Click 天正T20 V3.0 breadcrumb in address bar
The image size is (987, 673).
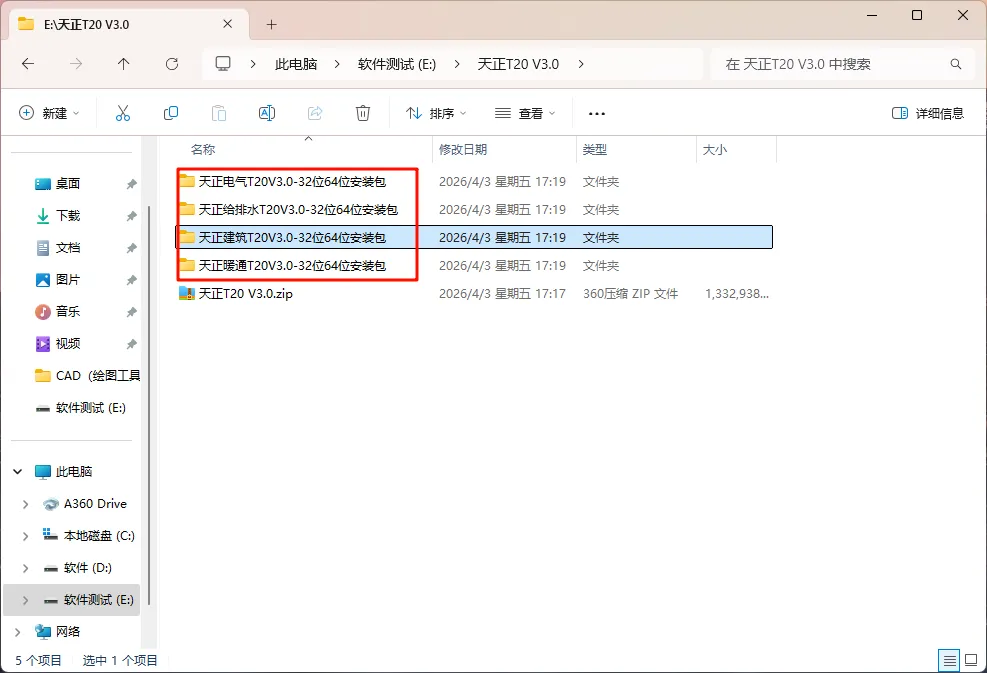coord(518,64)
